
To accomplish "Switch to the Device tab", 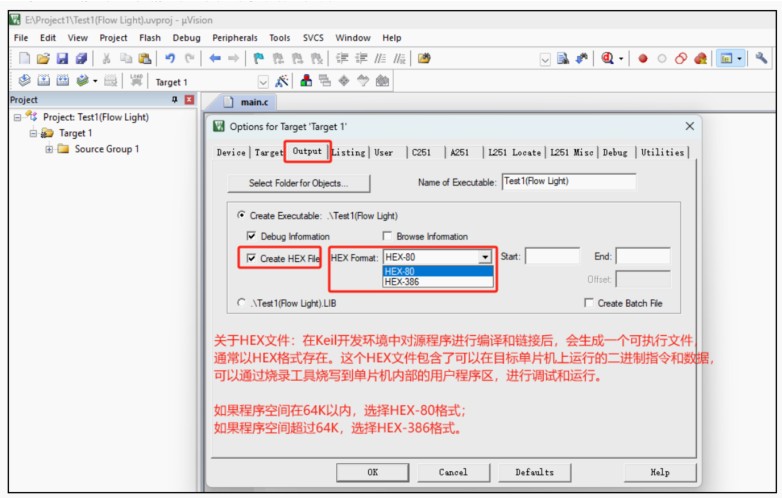I will point(231,153).
